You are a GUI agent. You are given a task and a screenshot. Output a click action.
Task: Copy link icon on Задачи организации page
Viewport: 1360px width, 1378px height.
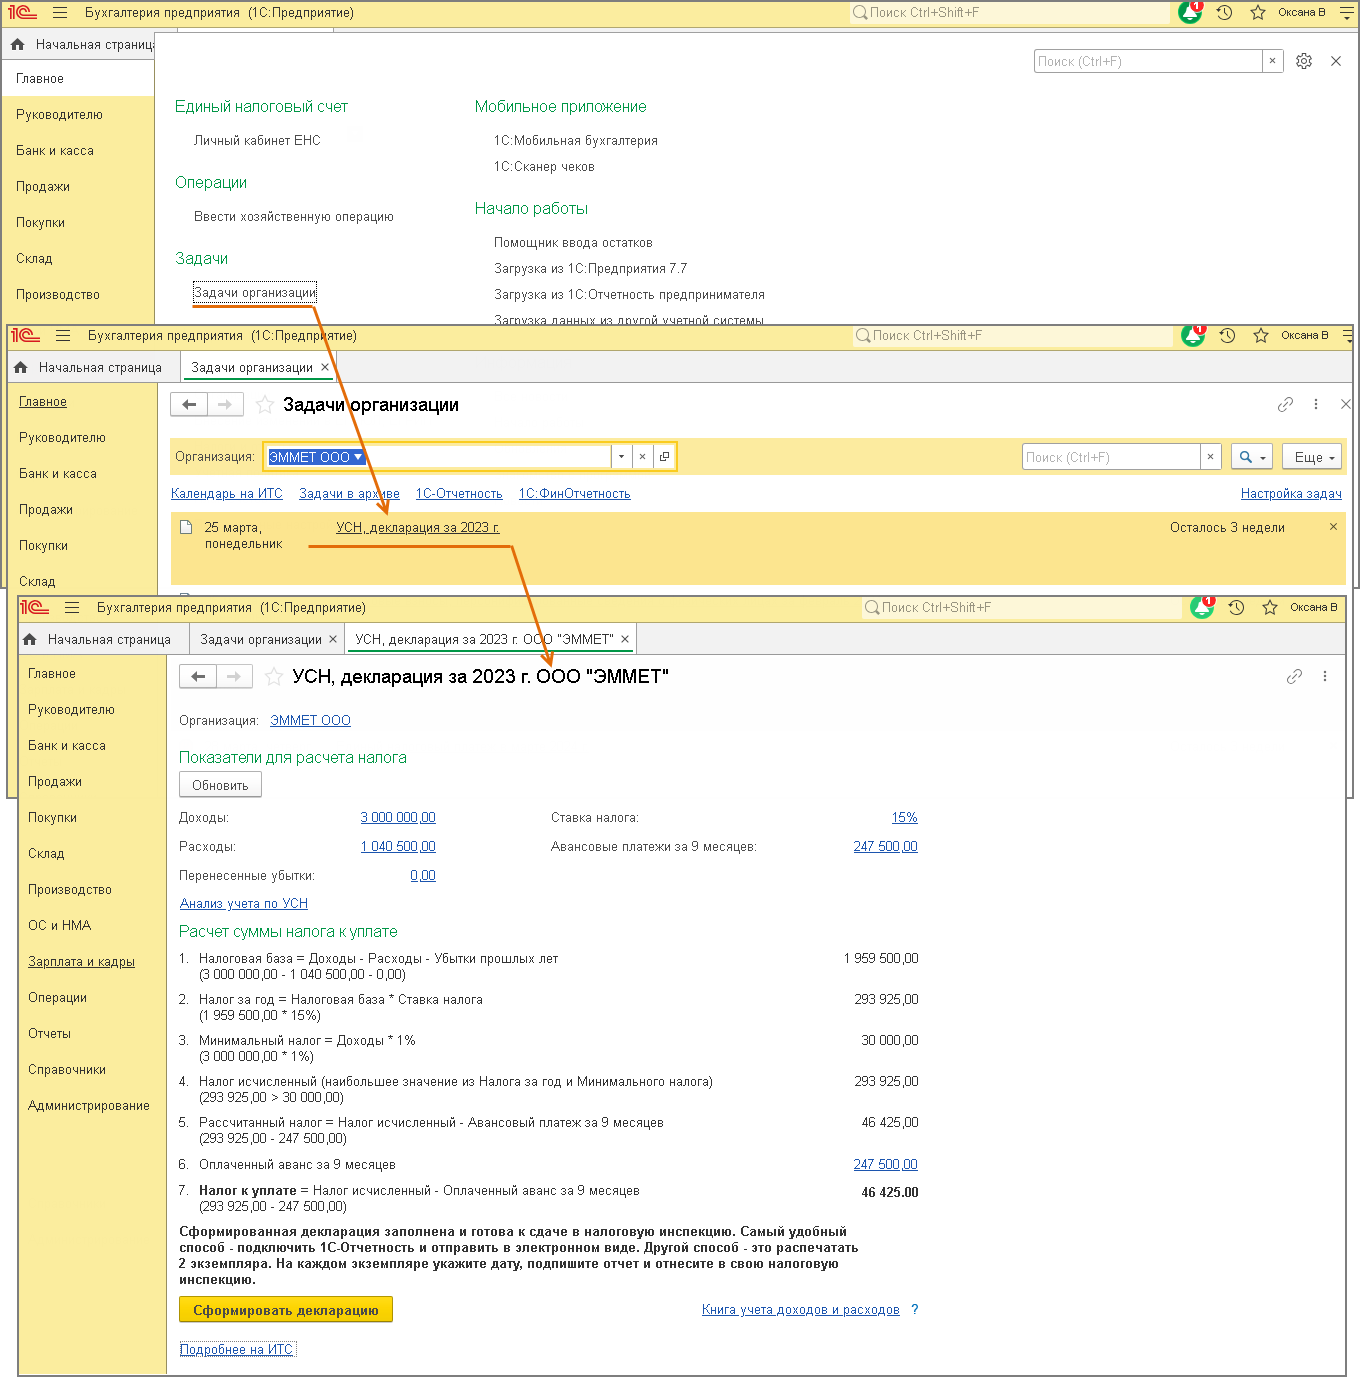point(1286,404)
